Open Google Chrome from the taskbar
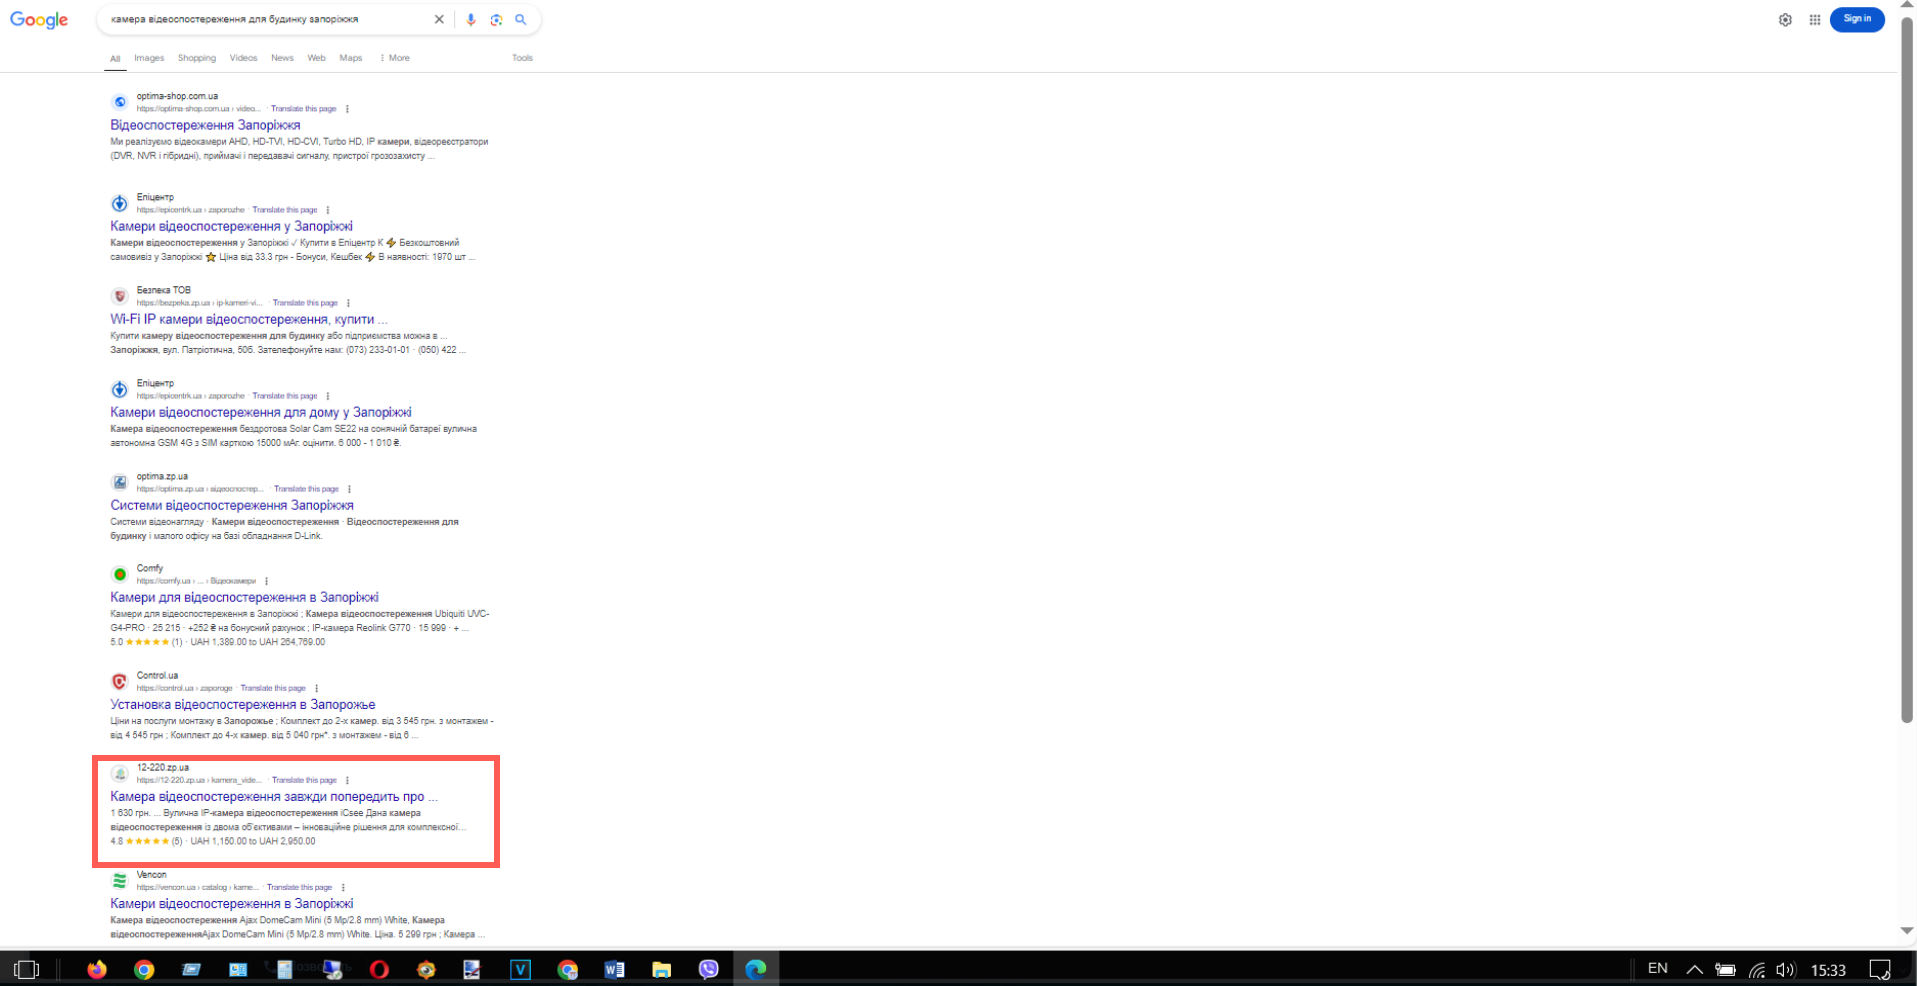 pos(144,969)
